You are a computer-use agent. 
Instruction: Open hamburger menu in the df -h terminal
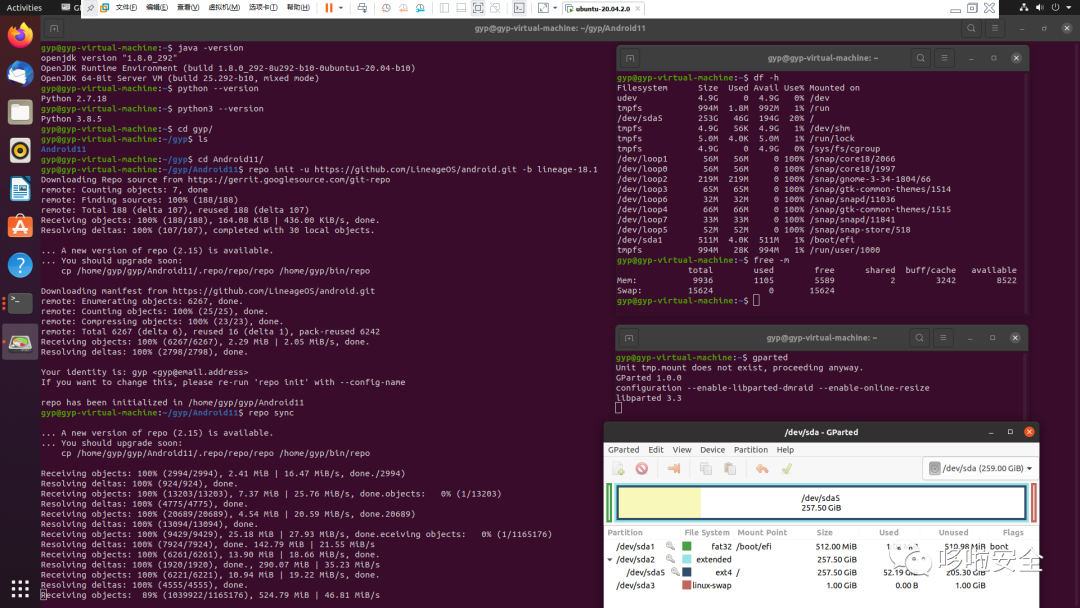(x=944, y=58)
